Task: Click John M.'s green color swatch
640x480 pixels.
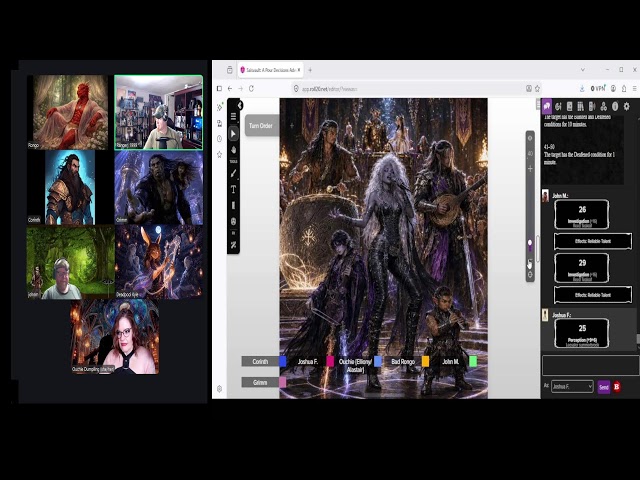Action: (x=473, y=361)
